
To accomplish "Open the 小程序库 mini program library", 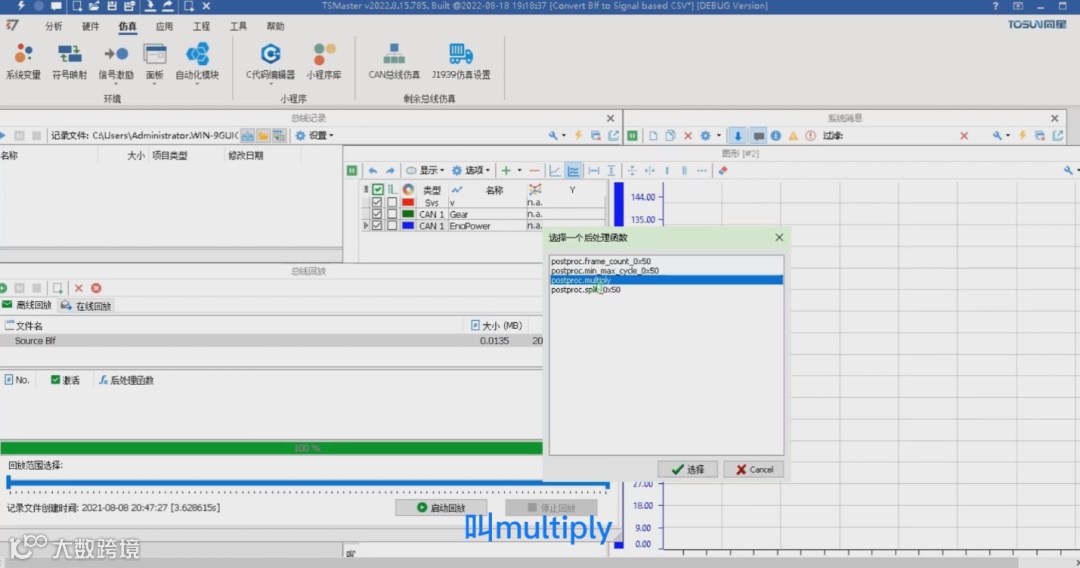I will 324,61.
